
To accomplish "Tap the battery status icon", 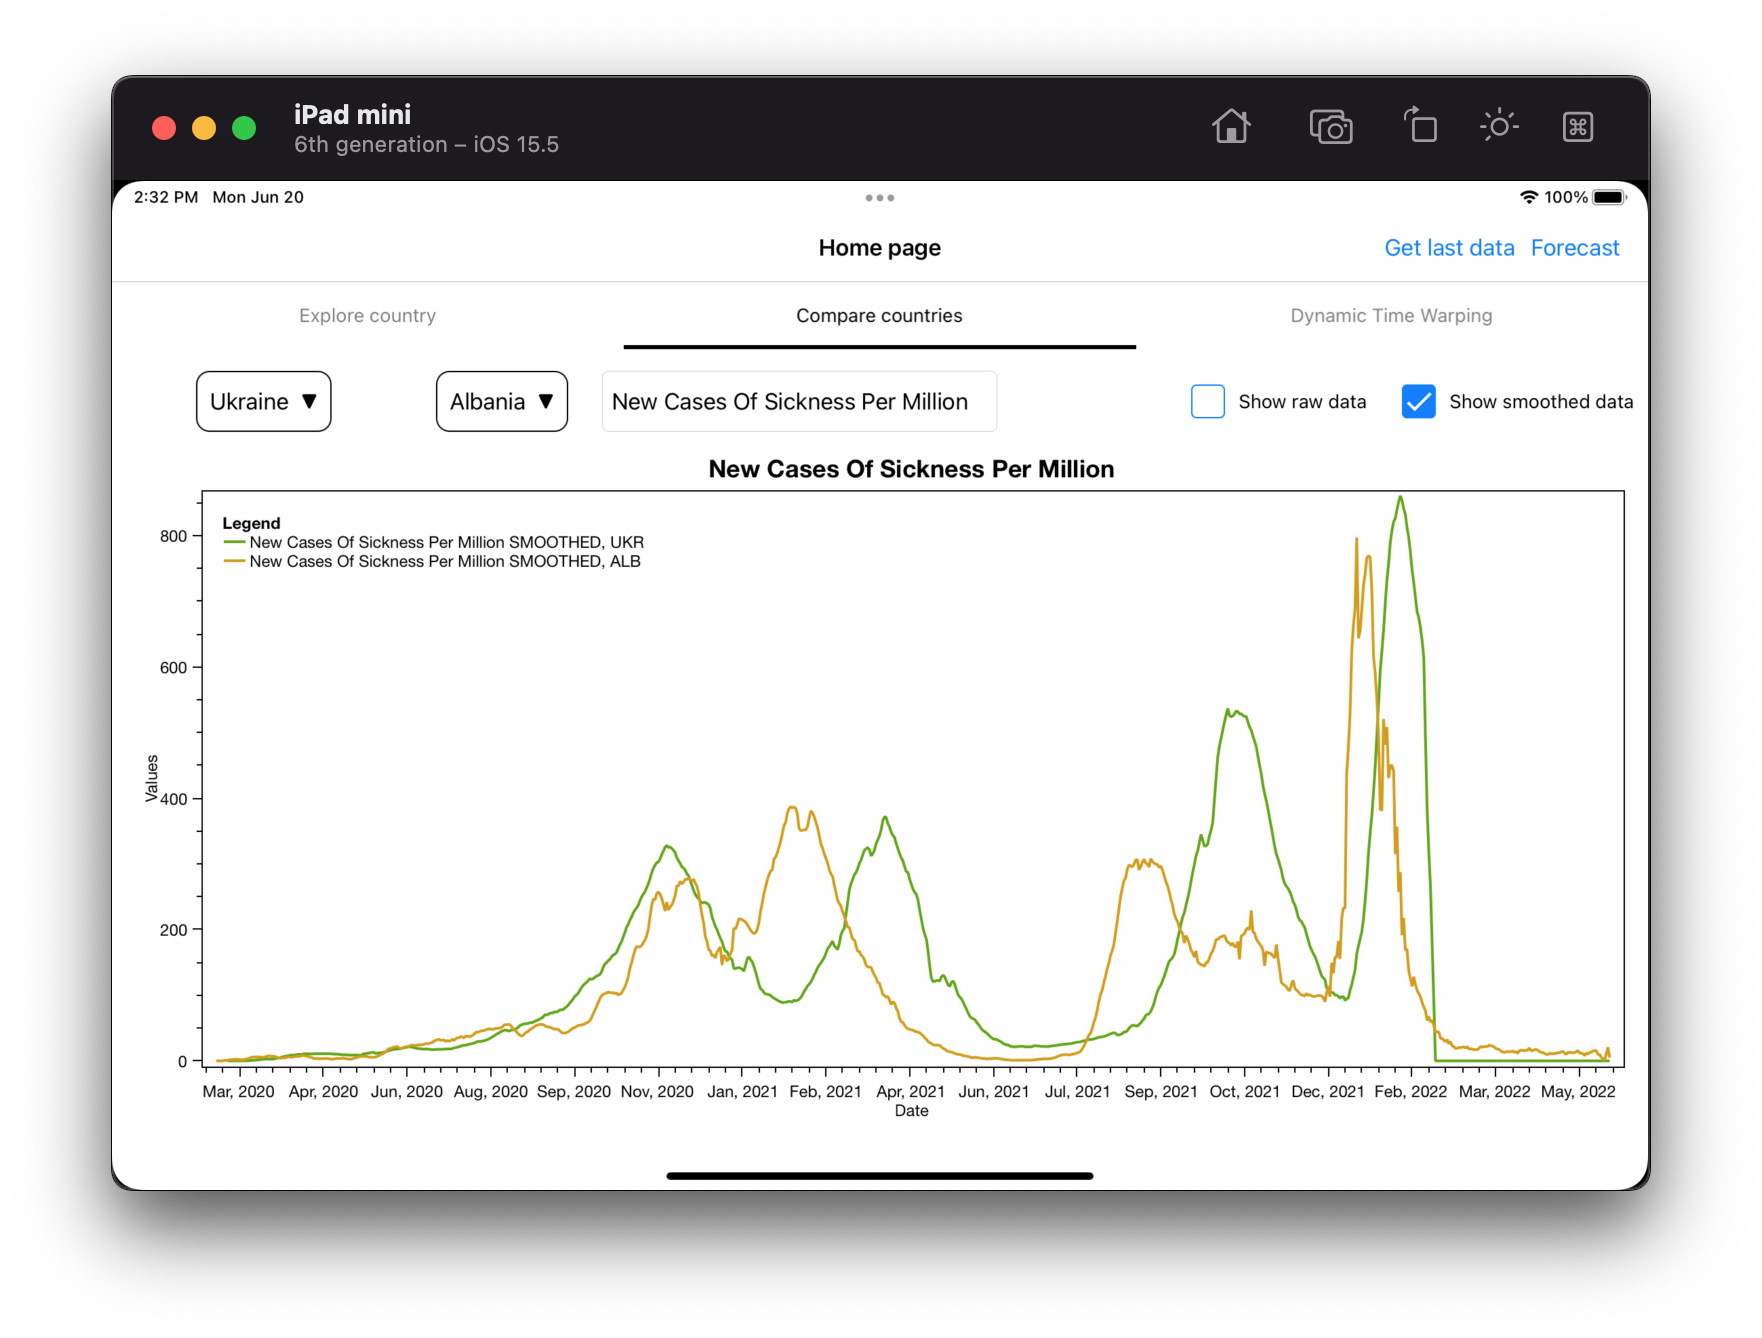I will click(1610, 197).
